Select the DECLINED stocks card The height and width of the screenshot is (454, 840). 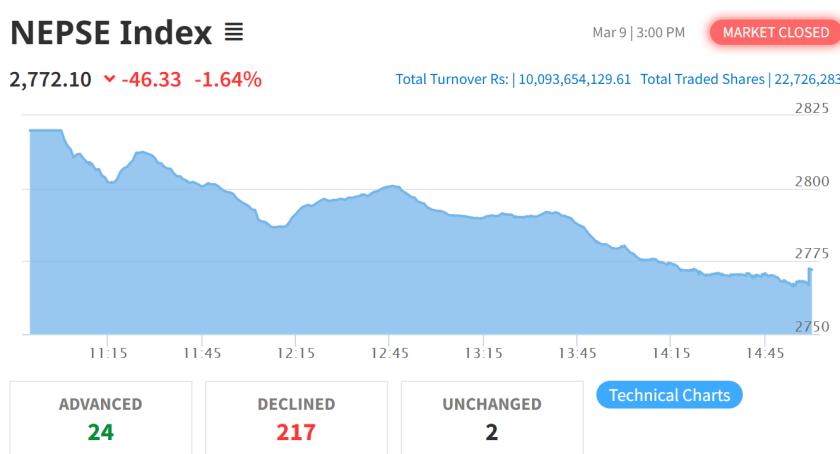click(296, 417)
